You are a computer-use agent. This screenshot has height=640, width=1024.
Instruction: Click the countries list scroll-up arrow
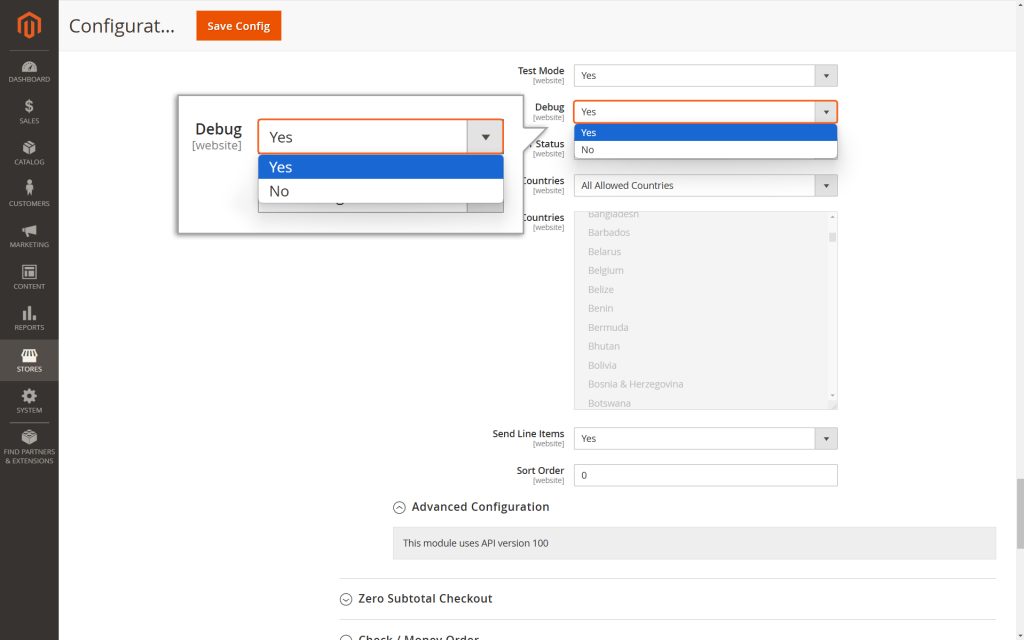click(x=832, y=217)
